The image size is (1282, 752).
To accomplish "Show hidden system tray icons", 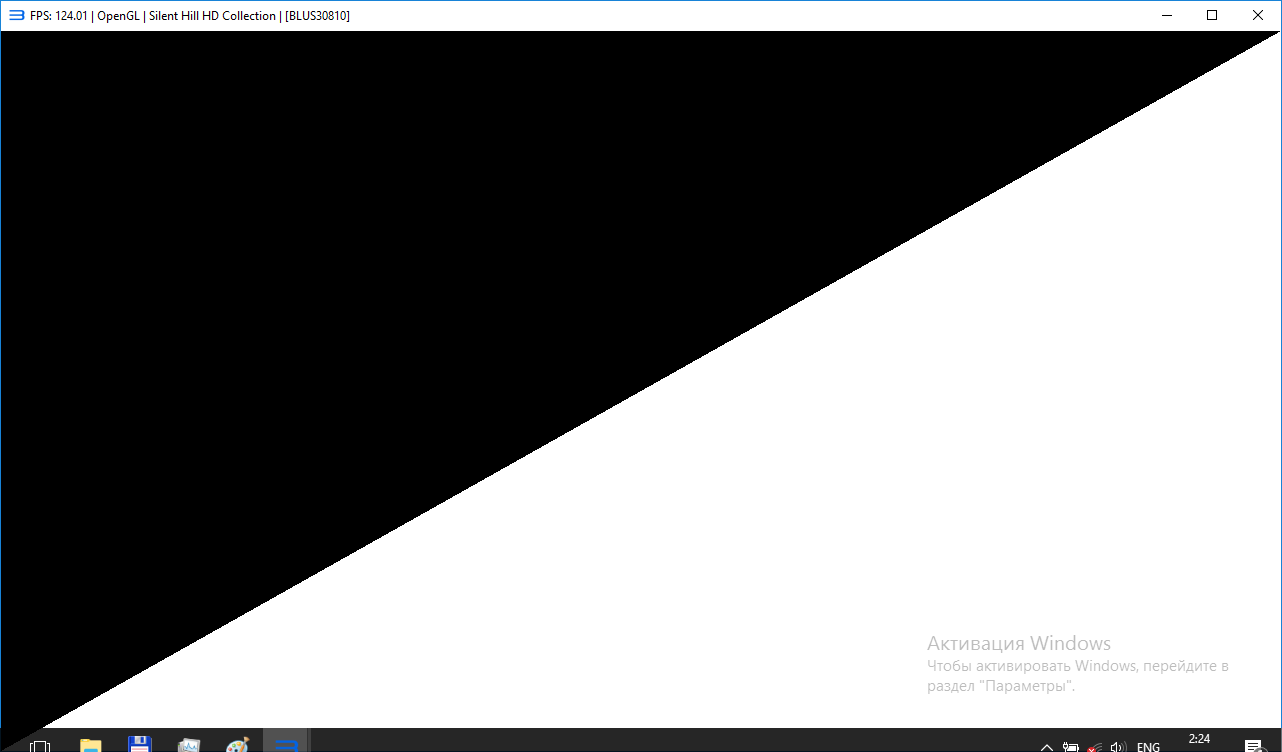I will pos(1046,747).
